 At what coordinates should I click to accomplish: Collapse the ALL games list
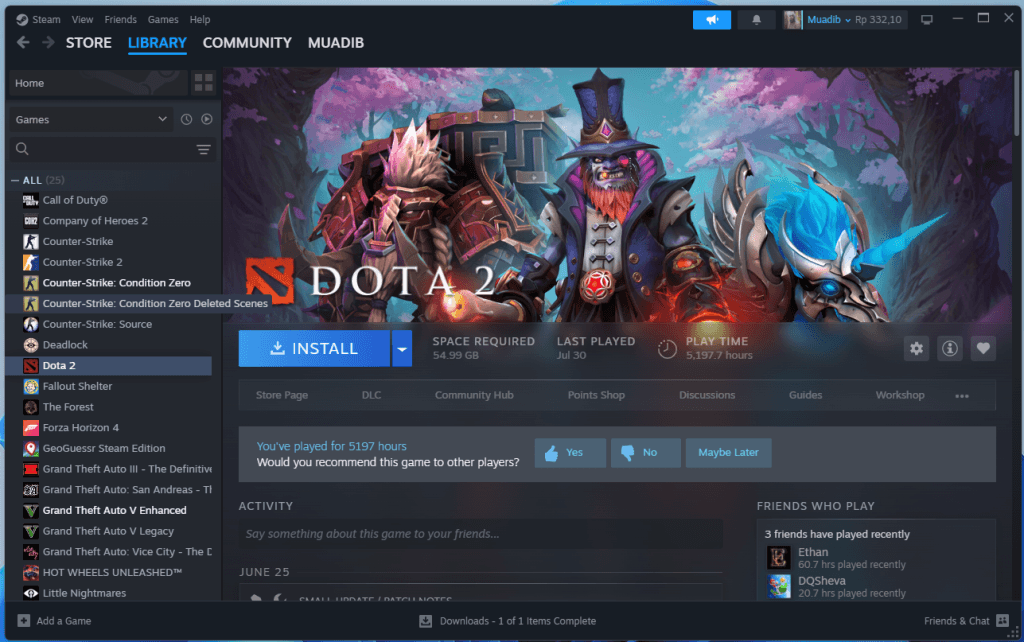point(14,180)
